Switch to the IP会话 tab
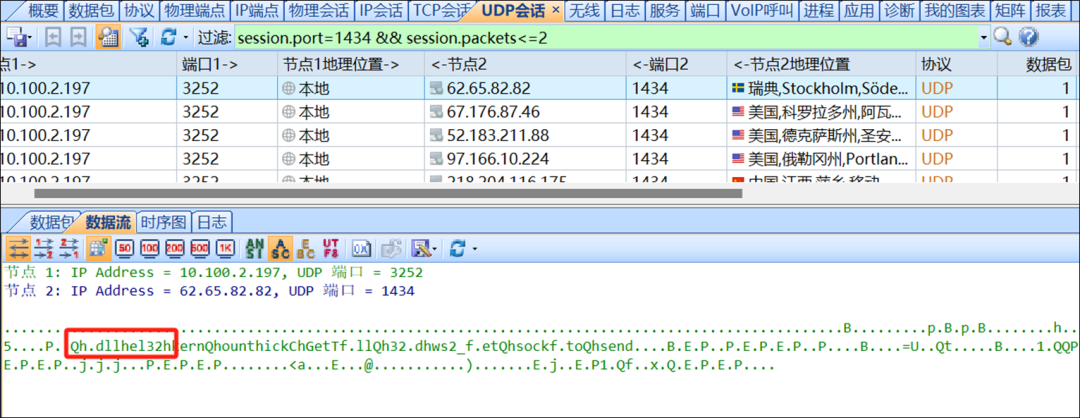The width and height of the screenshot is (1080, 418). coord(382,10)
